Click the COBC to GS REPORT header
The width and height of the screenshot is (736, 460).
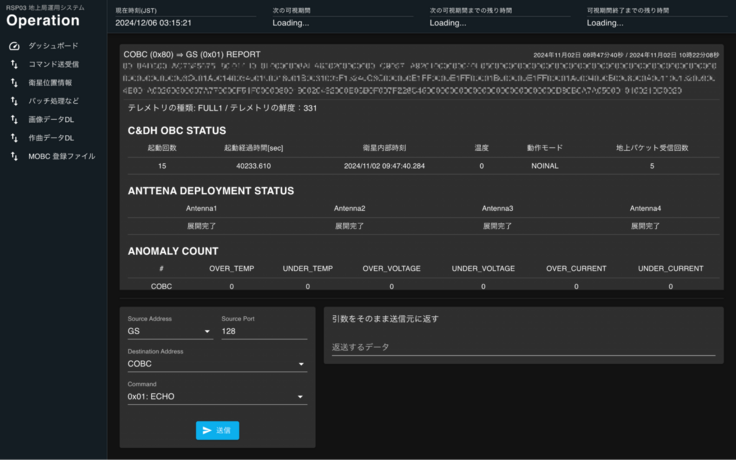click(x=191, y=53)
